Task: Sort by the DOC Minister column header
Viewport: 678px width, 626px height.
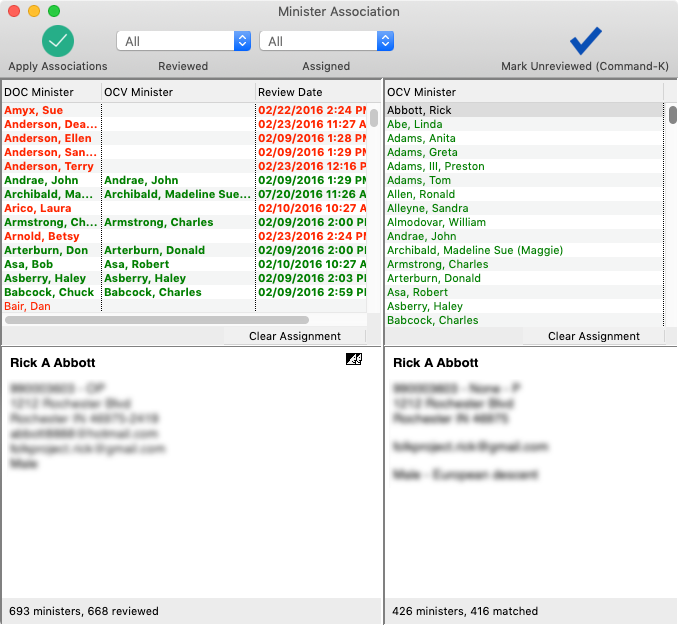Action: [50, 92]
